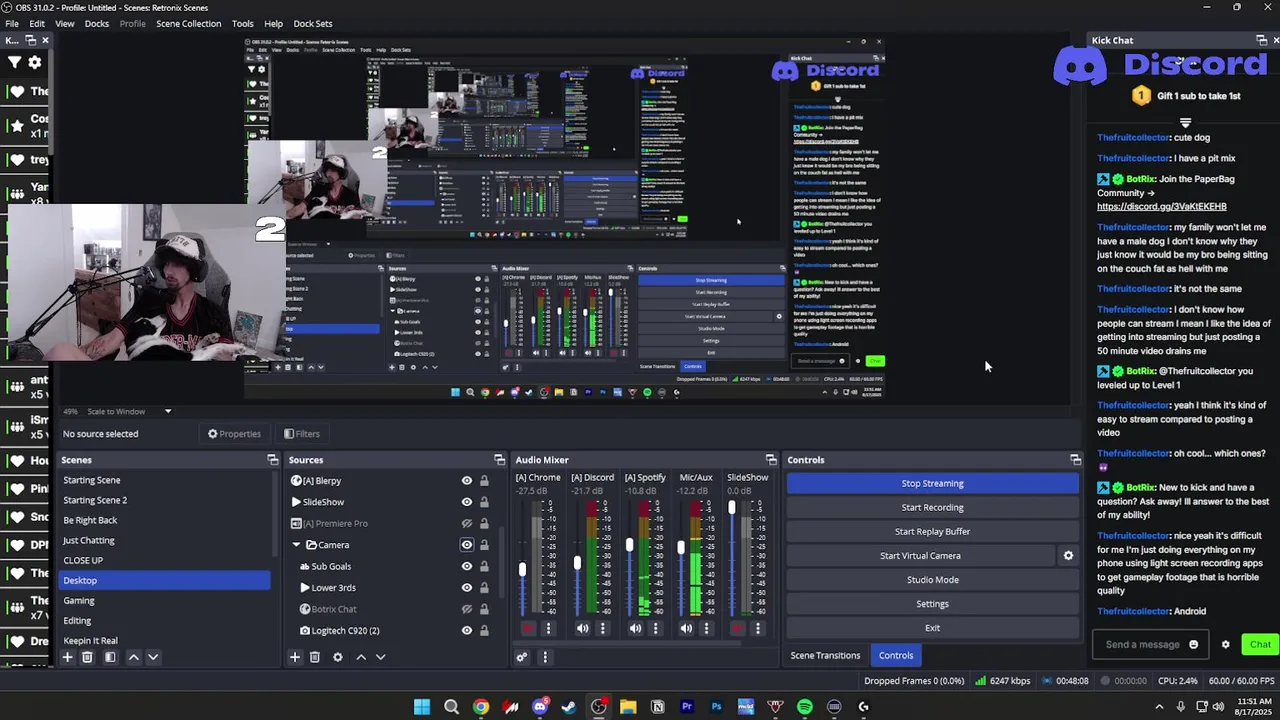Image resolution: width=1280 pixels, height=720 pixels.
Task: Start the Replay Buffer
Action: click(x=933, y=531)
